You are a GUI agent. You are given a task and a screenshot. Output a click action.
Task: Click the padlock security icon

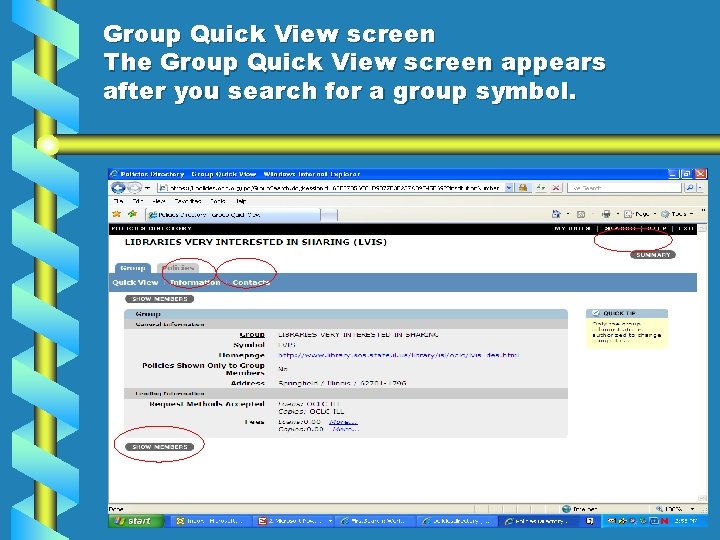point(523,188)
